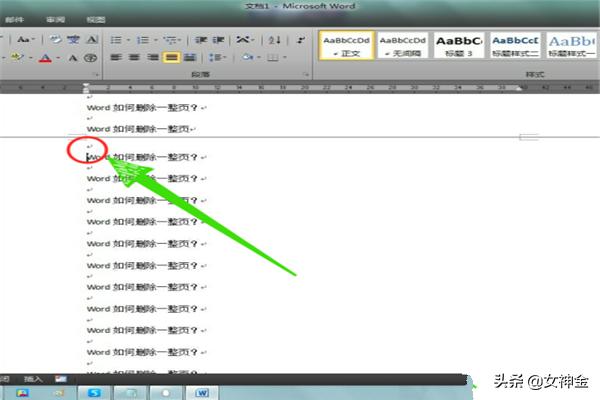
Task: Increase the paragraph indent
Action: pyautogui.click(x=216, y=39)
